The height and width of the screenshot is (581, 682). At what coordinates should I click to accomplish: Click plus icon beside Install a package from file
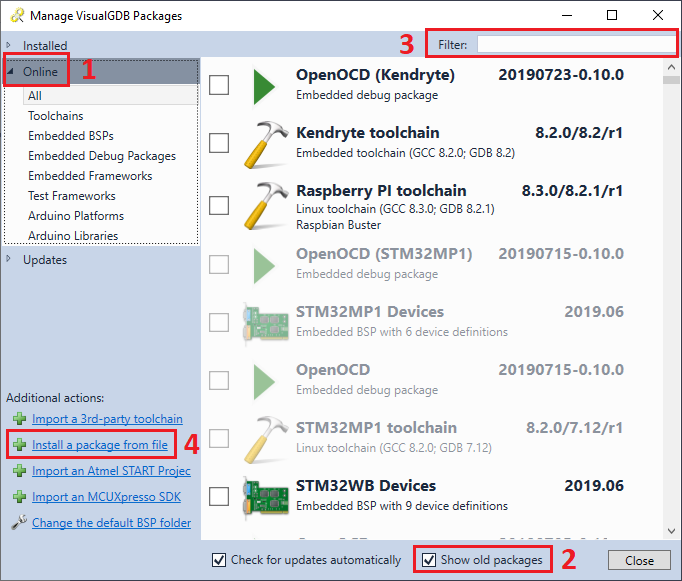[19, 444]
